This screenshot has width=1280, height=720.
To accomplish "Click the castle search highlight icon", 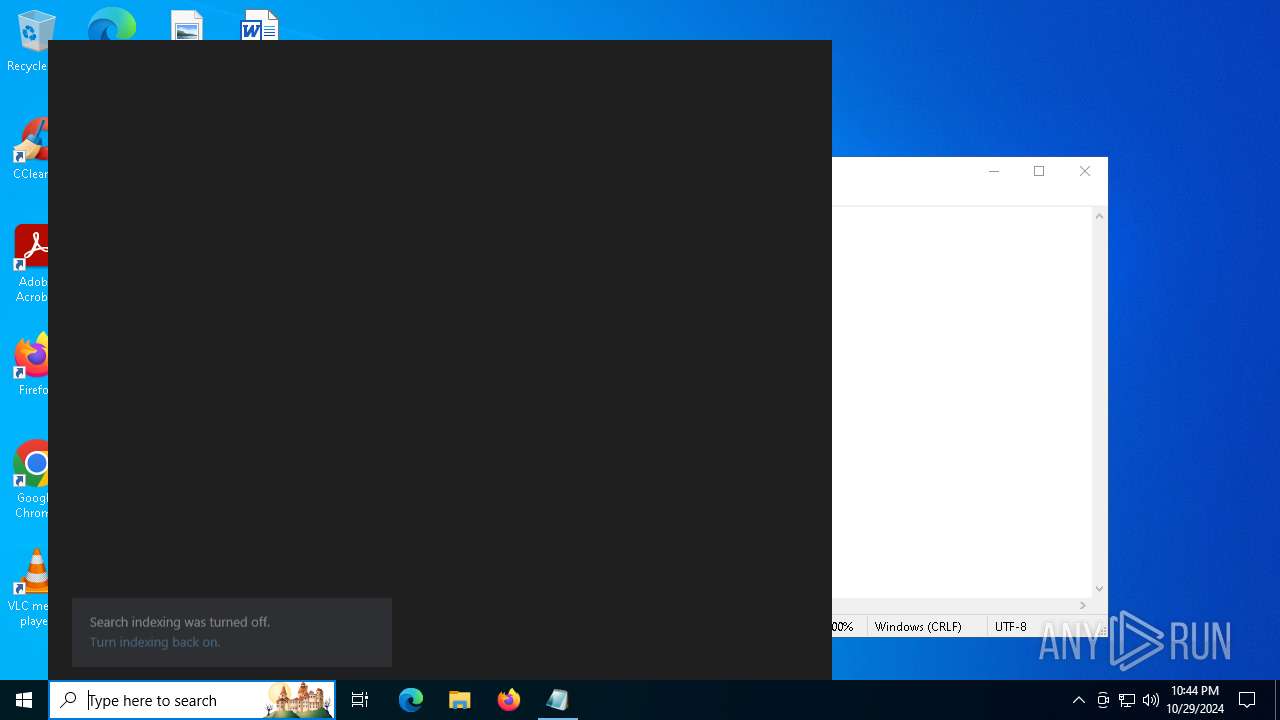I will click(x=298, y=700).
